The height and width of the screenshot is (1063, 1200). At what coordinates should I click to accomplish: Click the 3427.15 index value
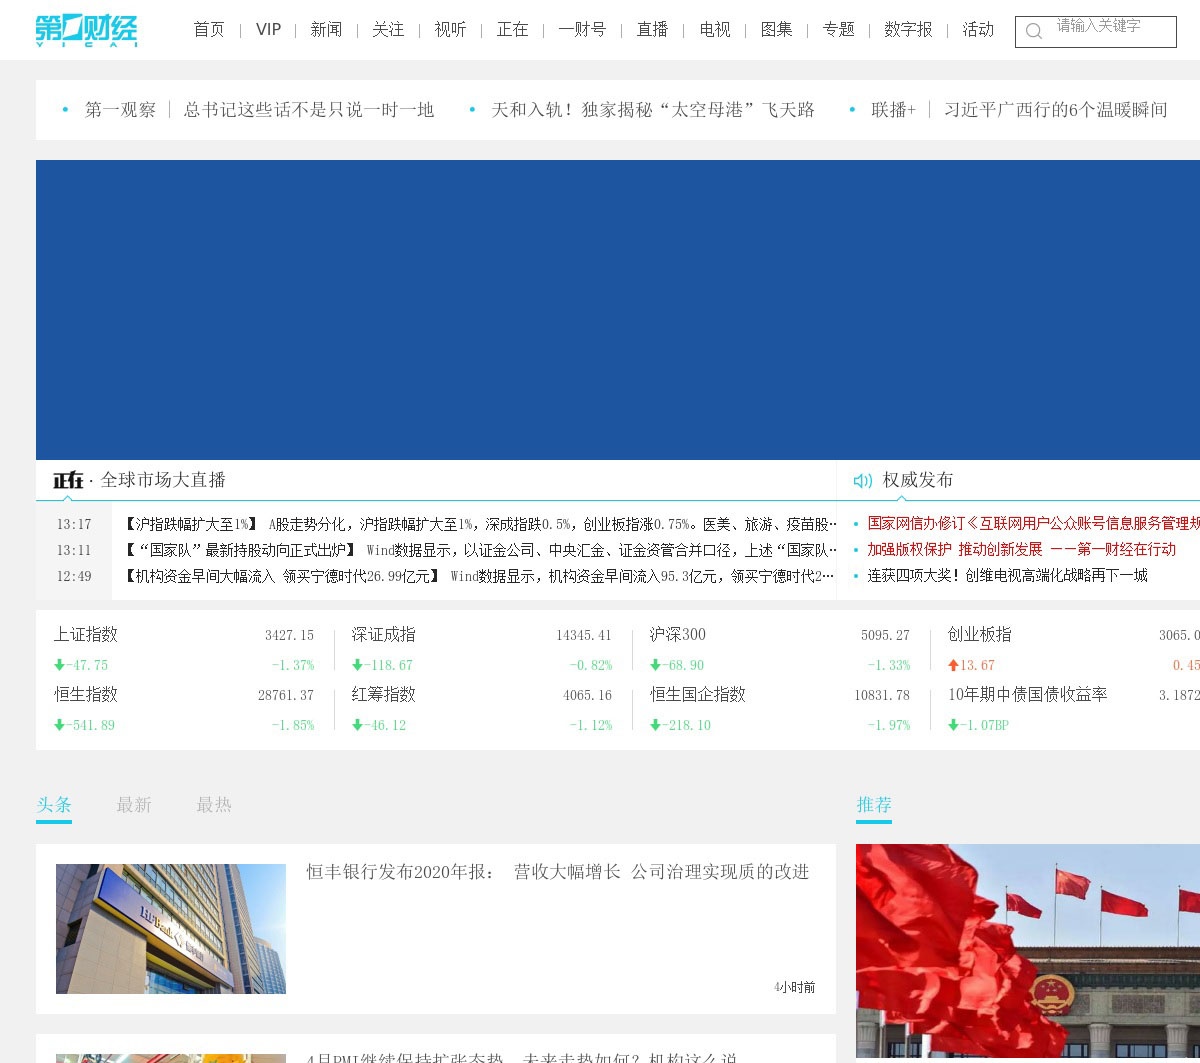click(289, 635)
